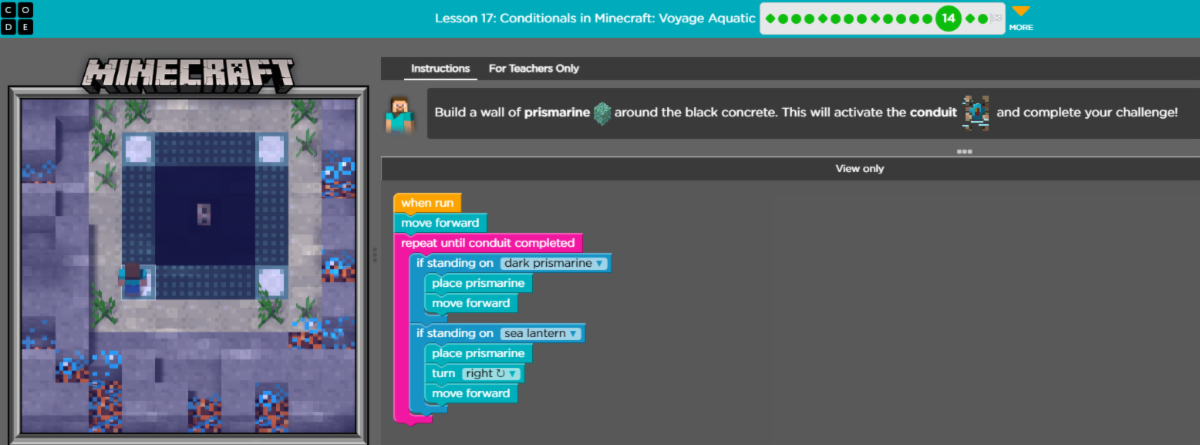The height and width of the screenshot is (445, 1200).
Task: Click the Code.org logo
Action: coord(17,18)
